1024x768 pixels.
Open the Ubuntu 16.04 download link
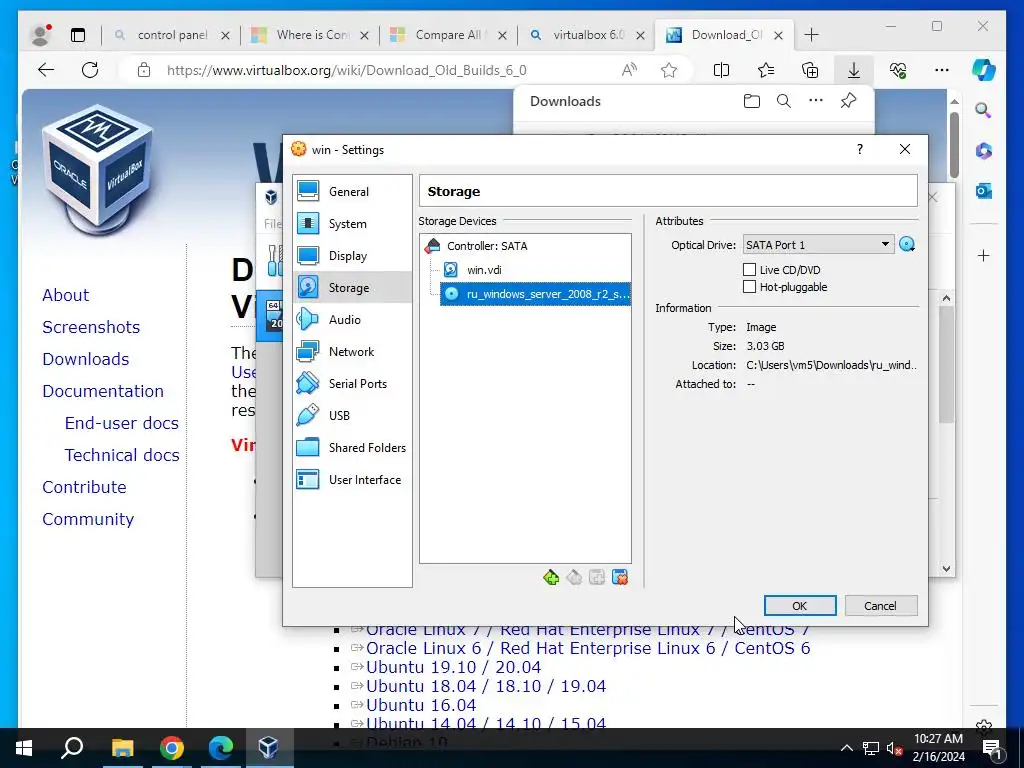(x=421, y=705)
